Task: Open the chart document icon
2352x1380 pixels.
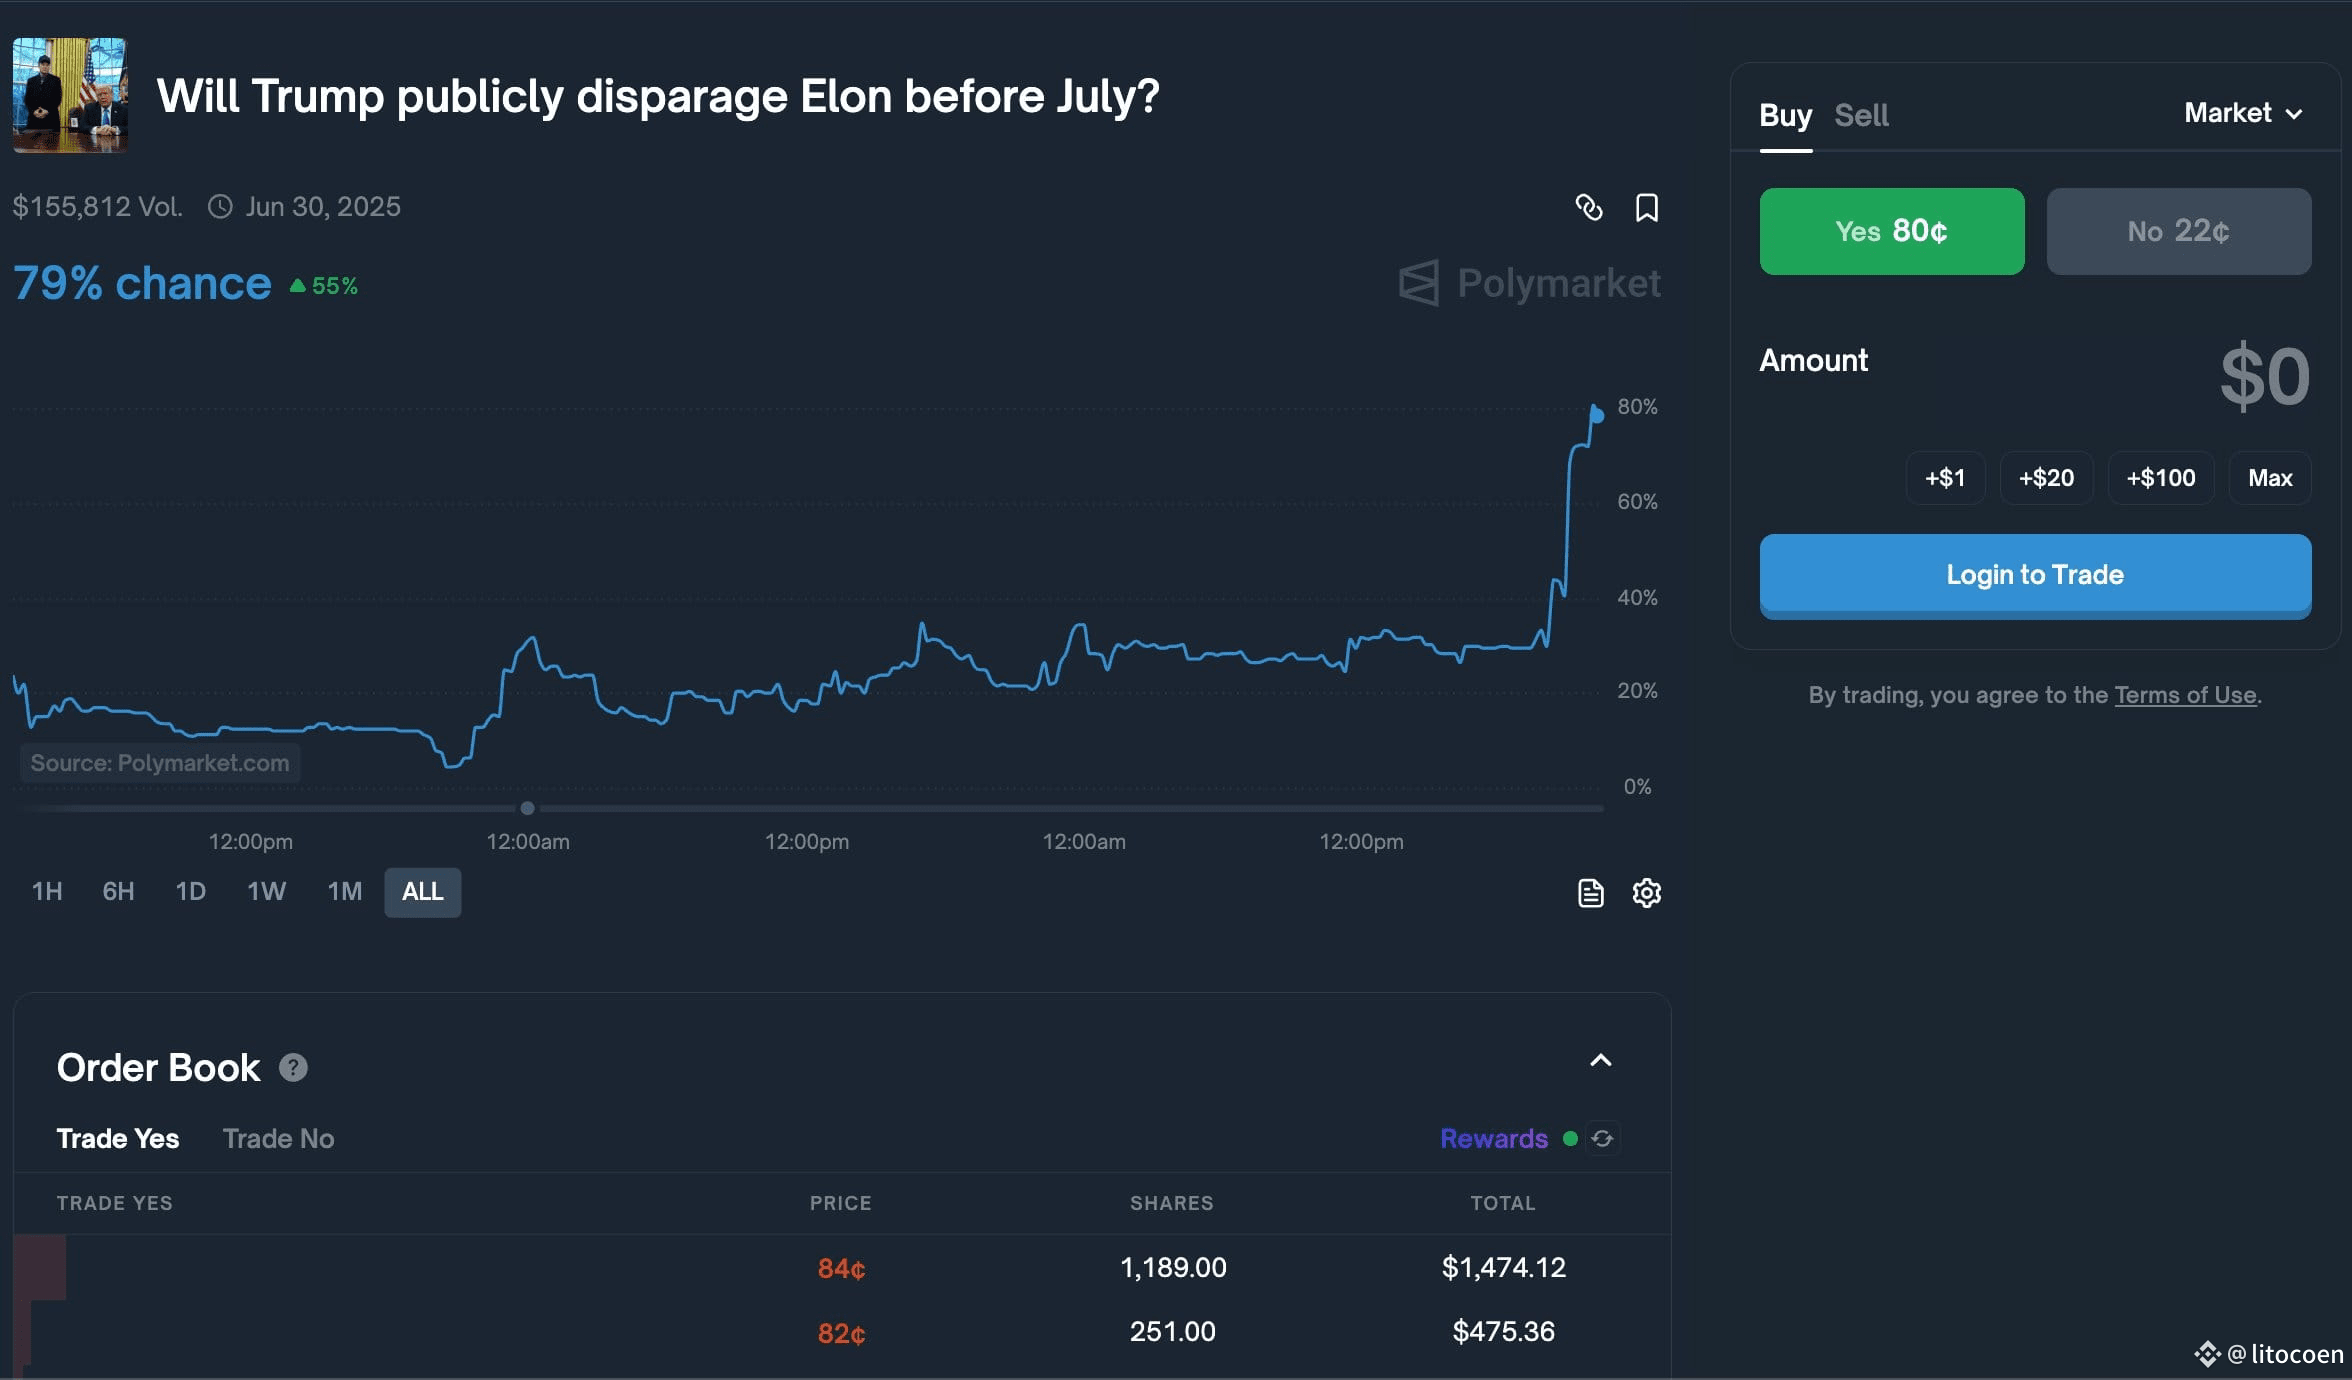Action: click(x=1590, y=892)
